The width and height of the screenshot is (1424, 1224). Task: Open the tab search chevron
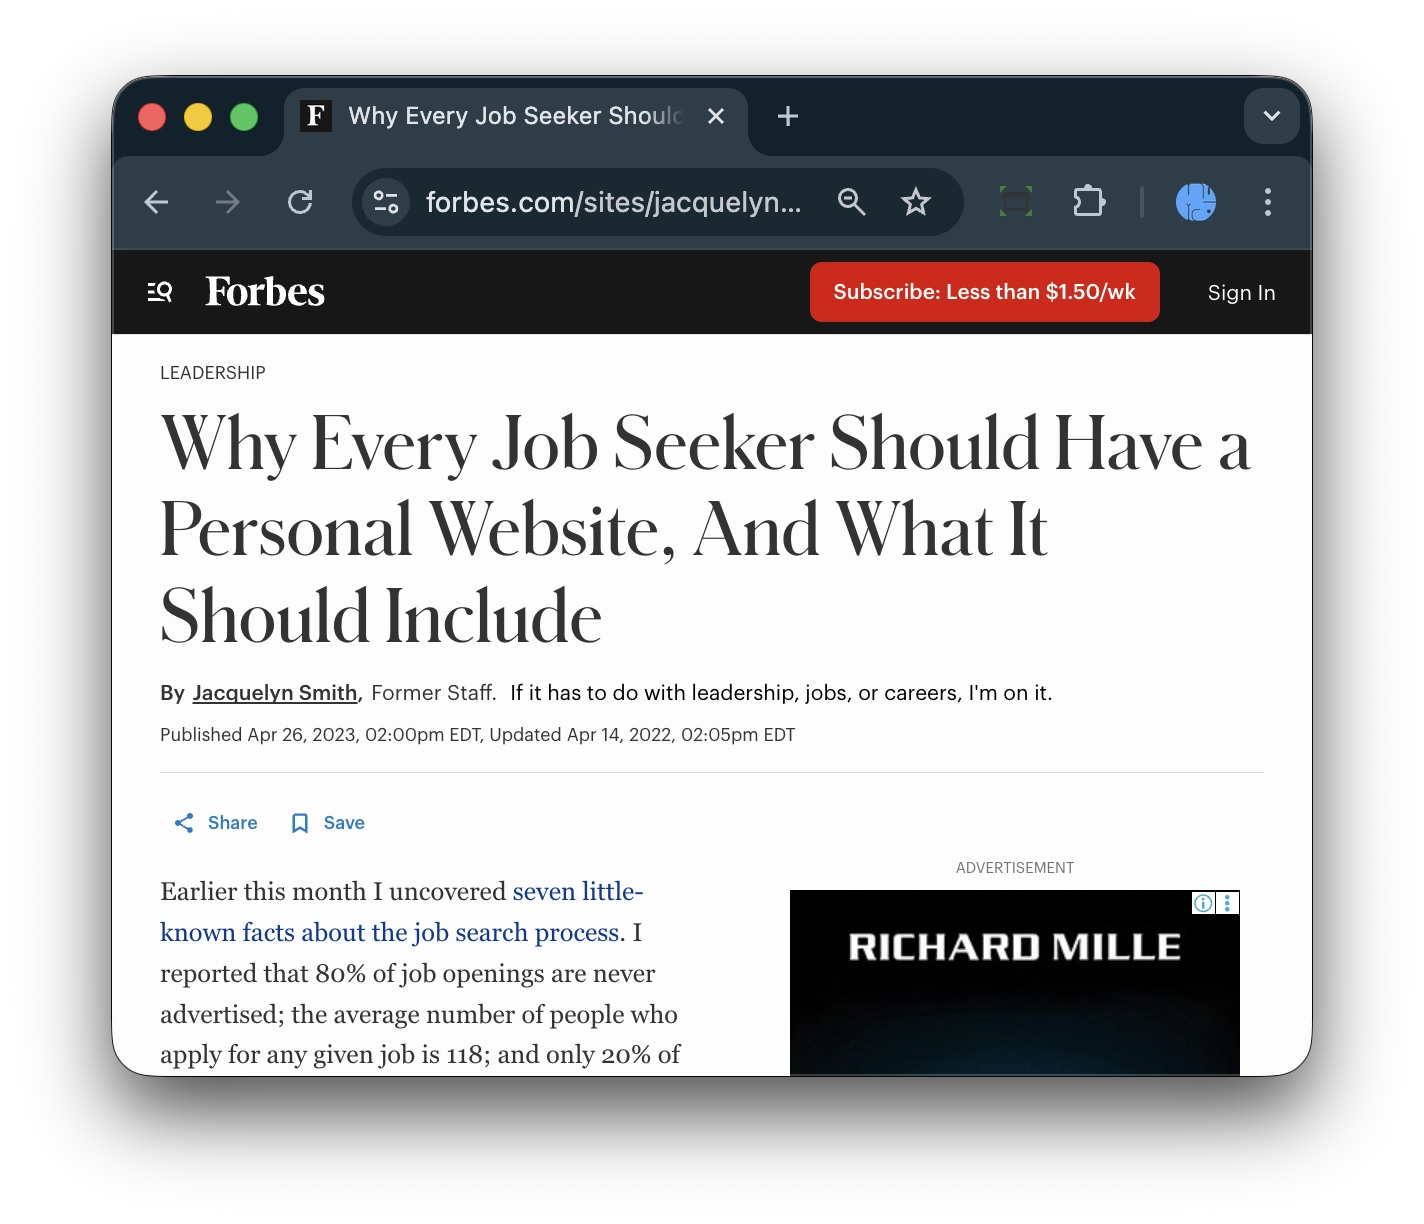(1271, 116)
